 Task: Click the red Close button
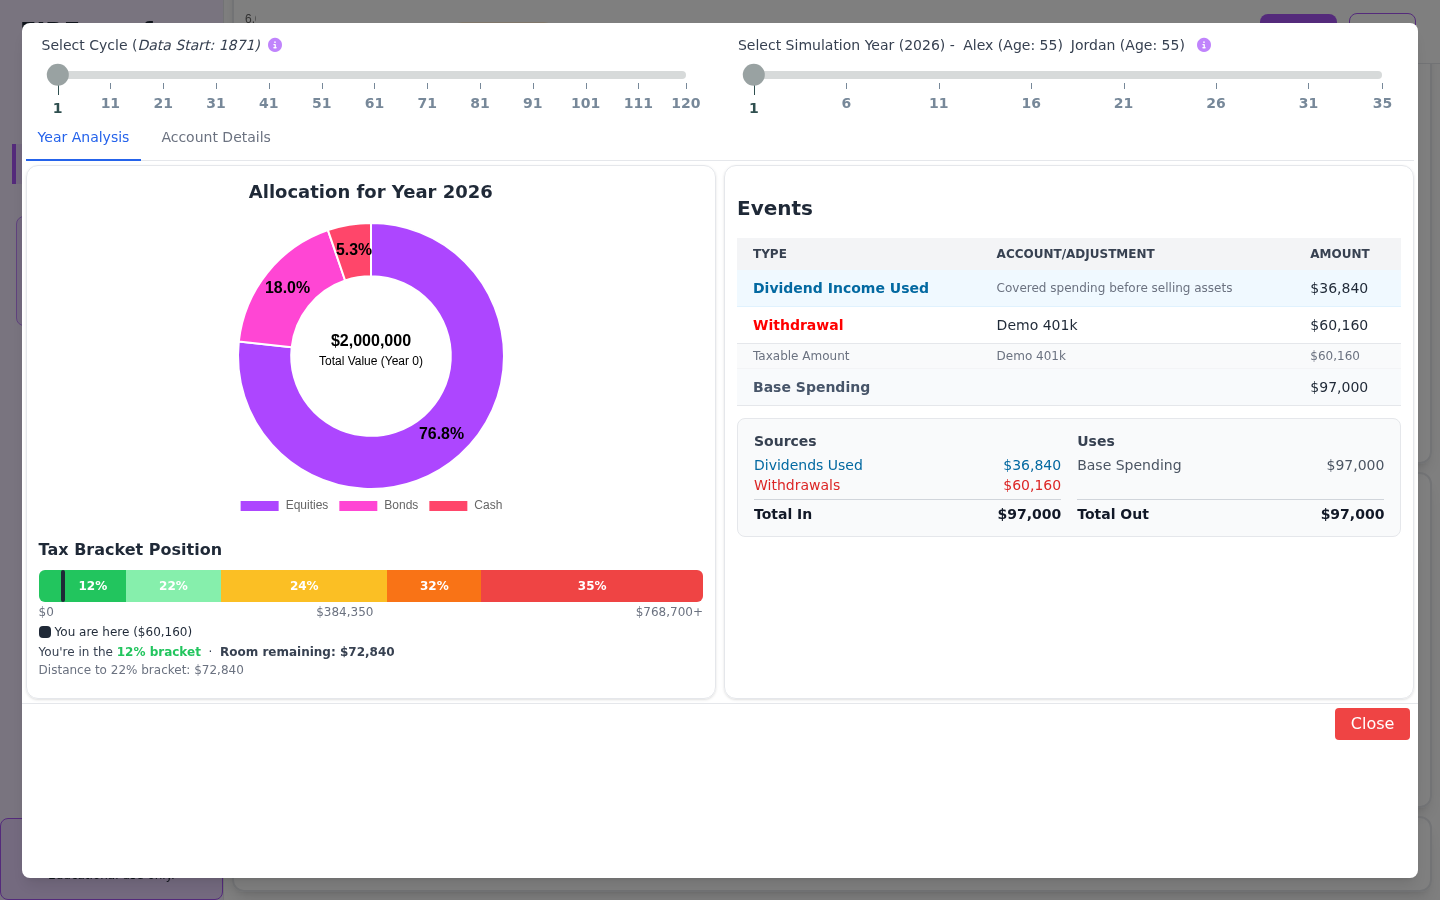click(1372, 724)
